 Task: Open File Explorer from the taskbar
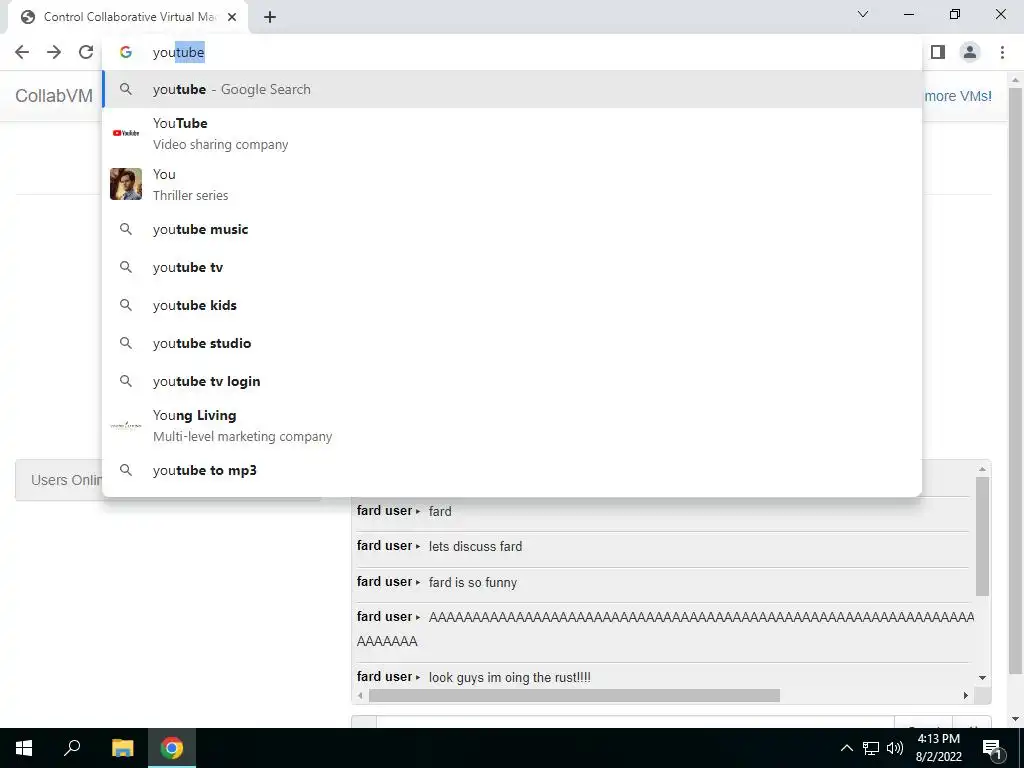[122, 748]
